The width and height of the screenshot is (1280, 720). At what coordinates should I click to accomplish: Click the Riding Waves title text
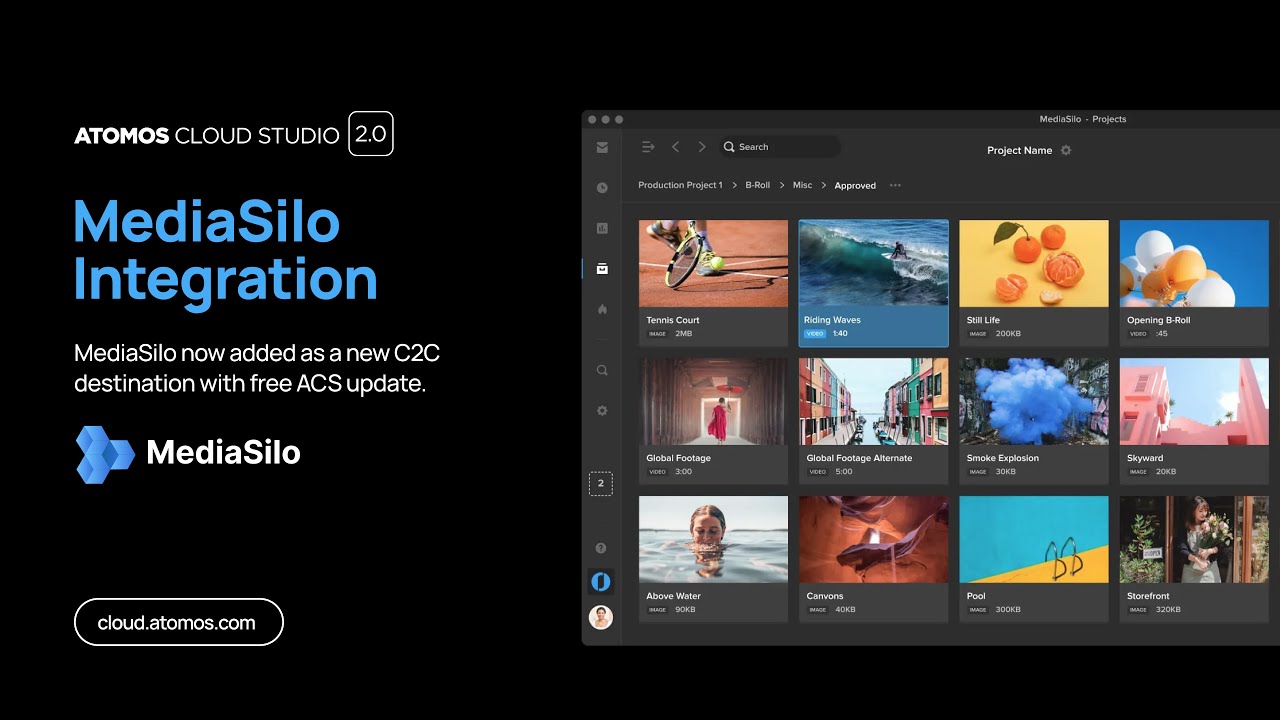(832, 320)
